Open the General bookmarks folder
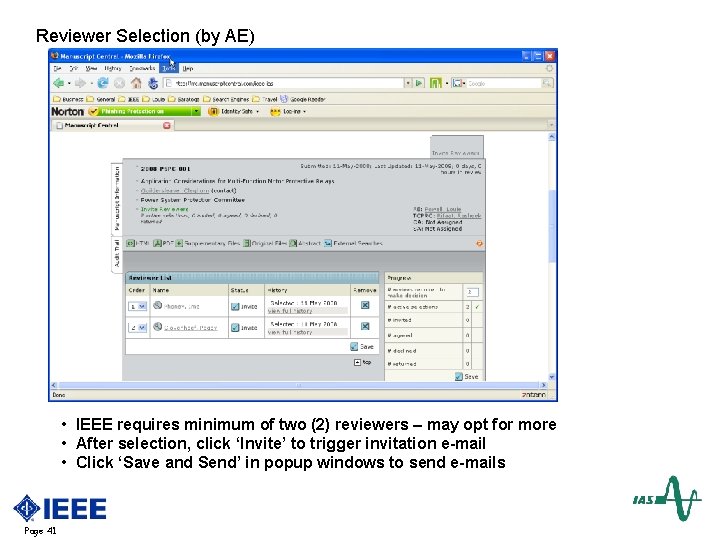Image resolution: width=720 pixels, height=540 pixels. (x=101, y=99)
